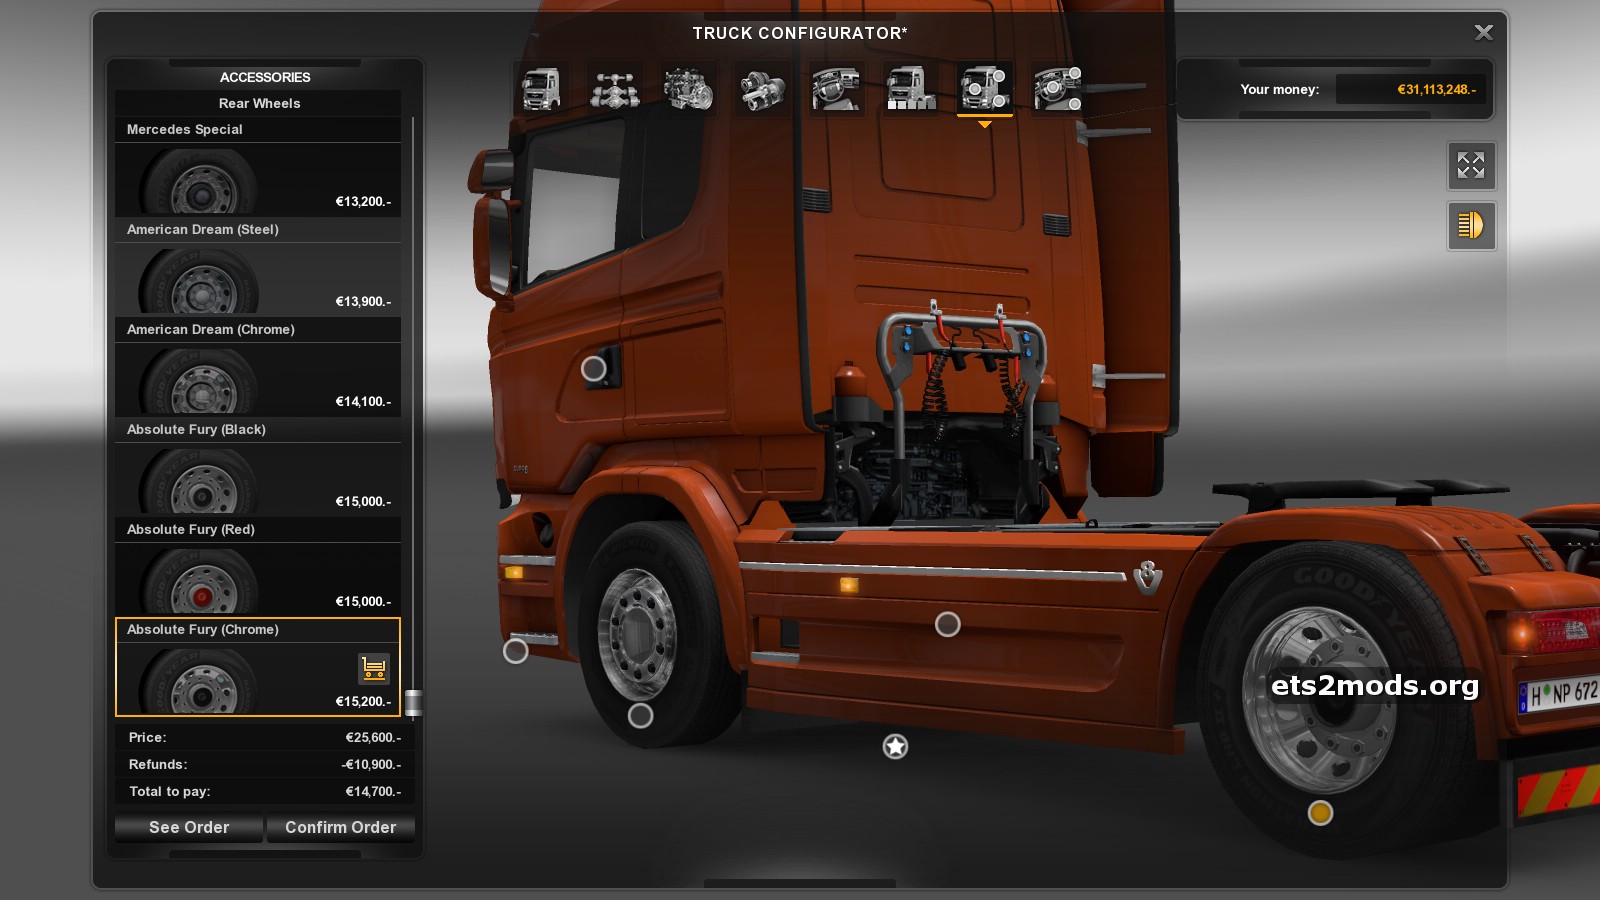Open the cabin selection category
Viewport: 1600px width, 900px height.
(x=541, y=88)
